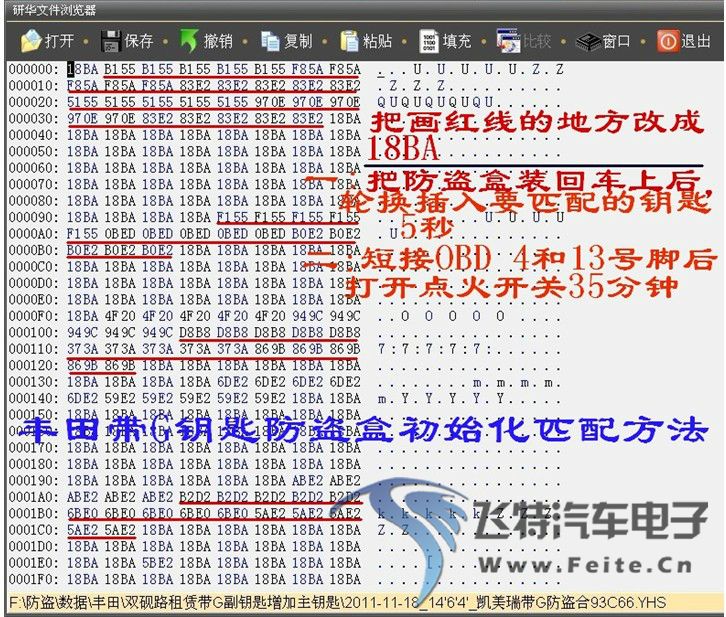Select offset label 0001F0:
726x617 pixels.
click(34, 579)
